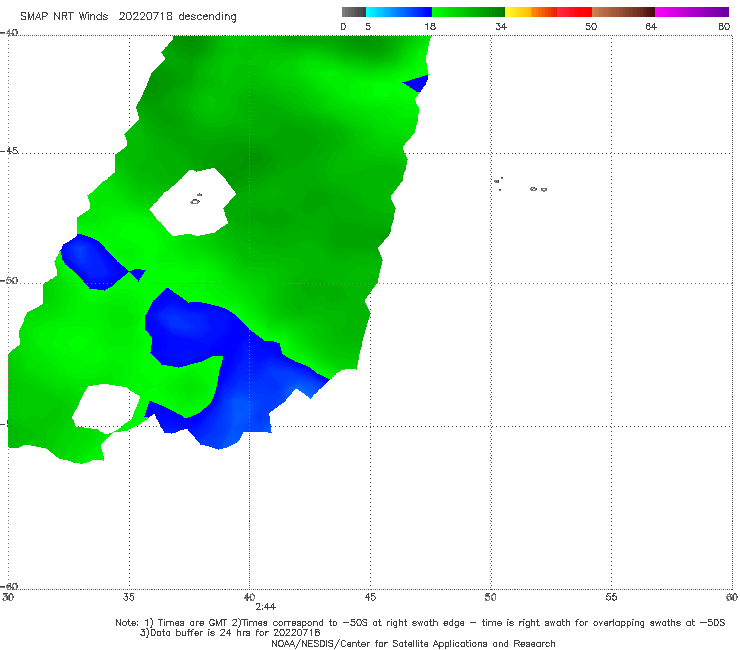Viewport: 740px width, 650px height.
Task: Pick the brown 50-64 colorbar segment
Action: (x=623, y=12)
